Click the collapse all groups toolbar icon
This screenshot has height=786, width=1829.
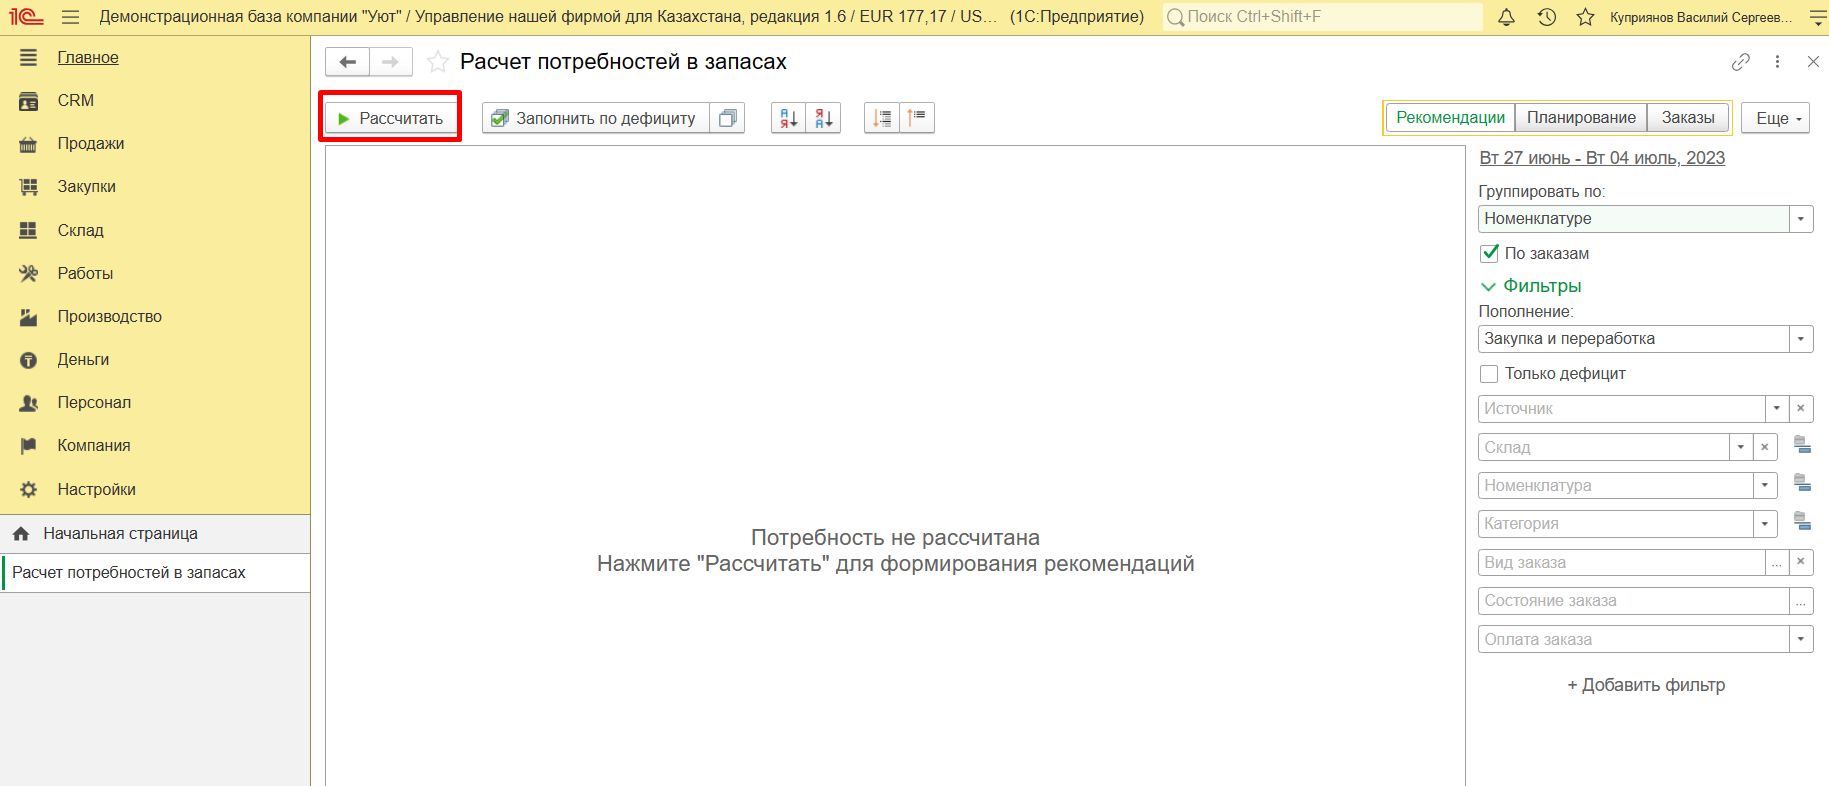917,118
